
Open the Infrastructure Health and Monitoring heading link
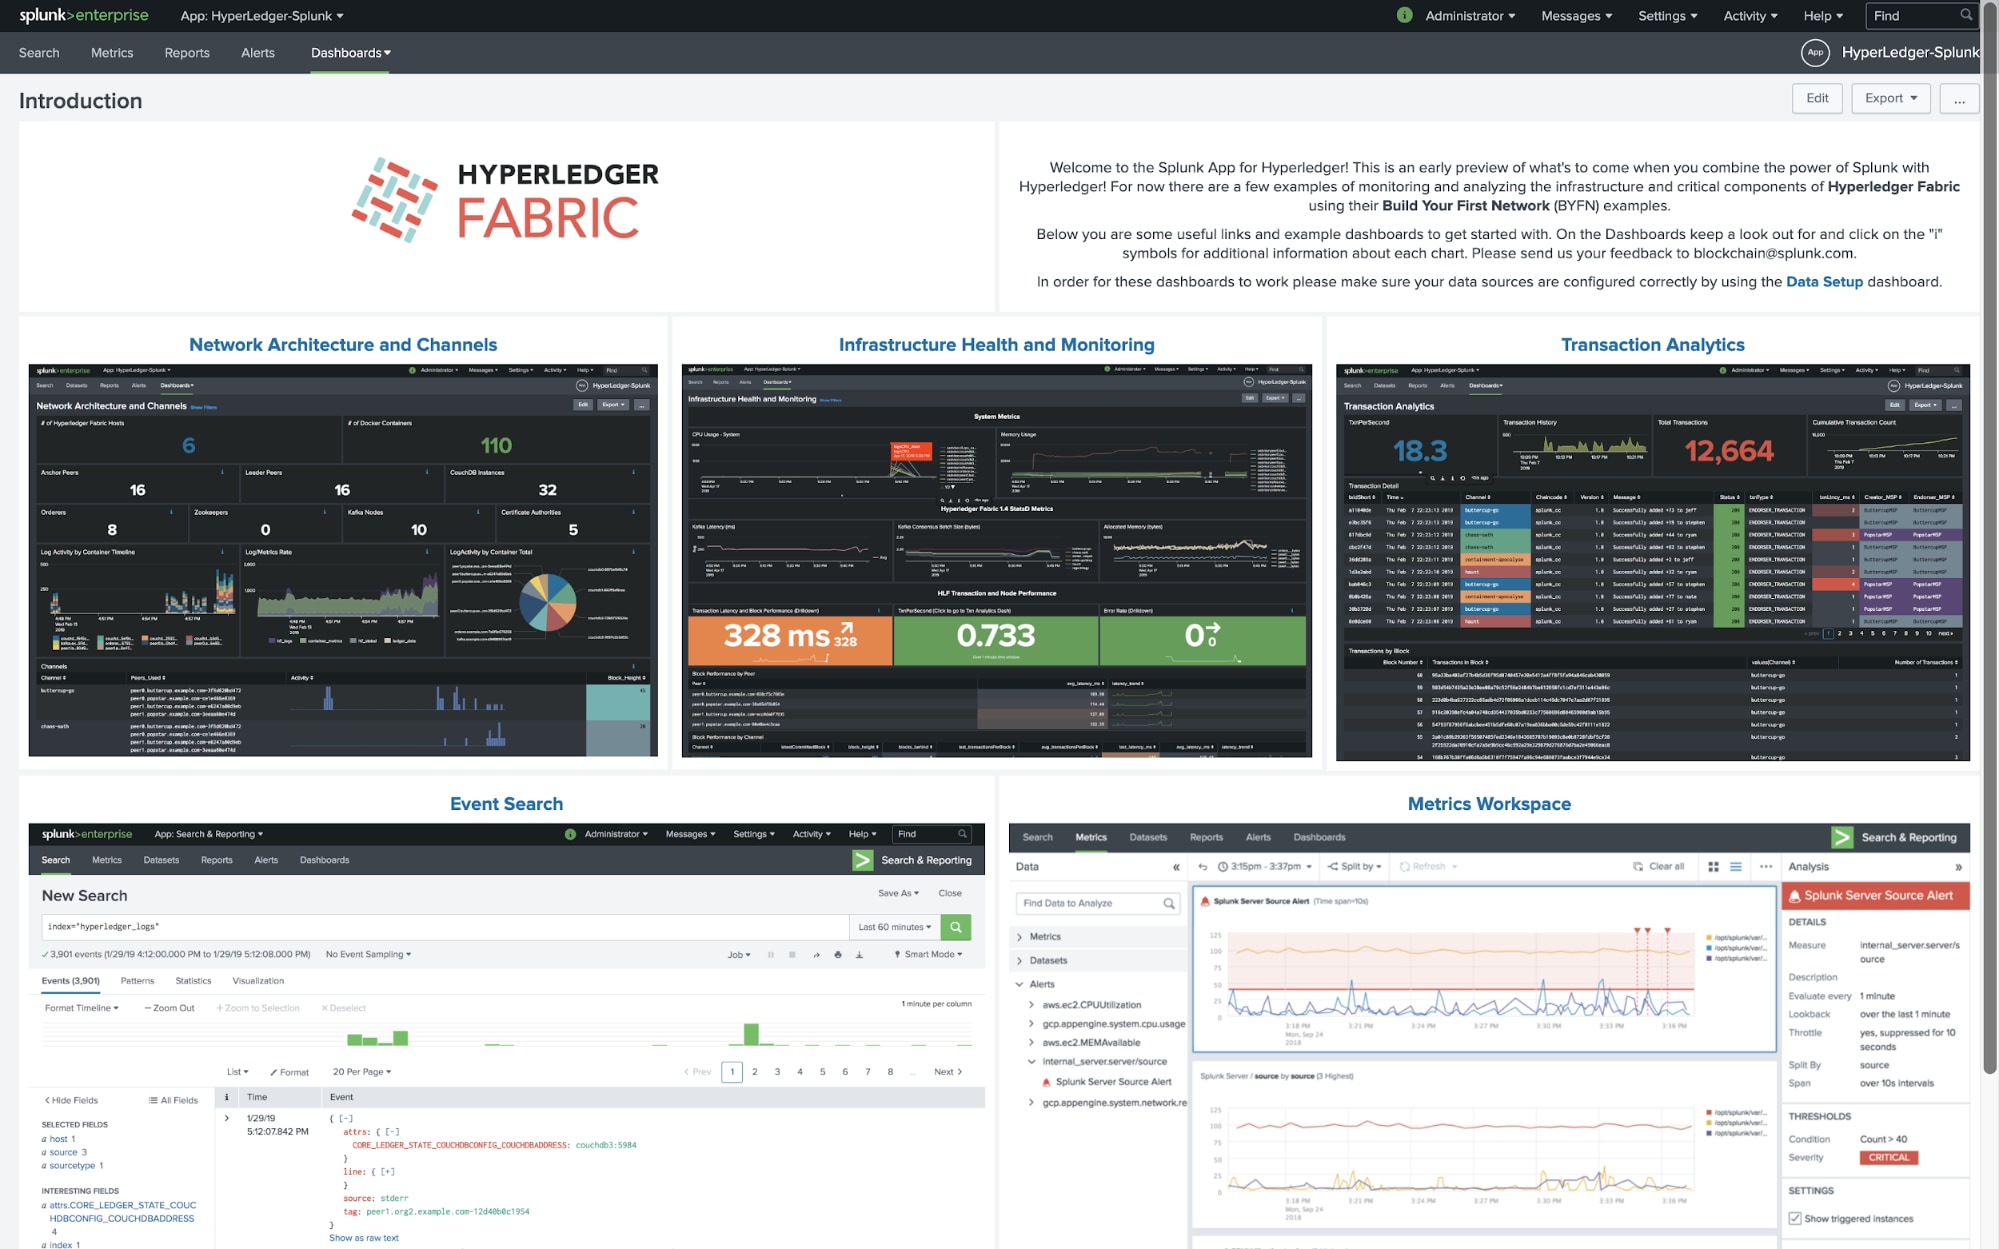click(x=996, y=344)
